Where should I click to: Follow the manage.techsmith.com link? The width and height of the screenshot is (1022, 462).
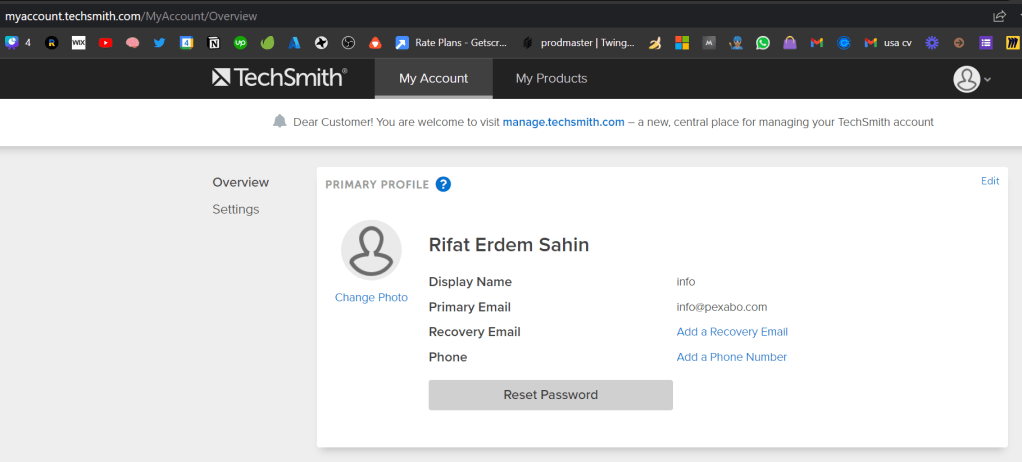coord(564,122)
